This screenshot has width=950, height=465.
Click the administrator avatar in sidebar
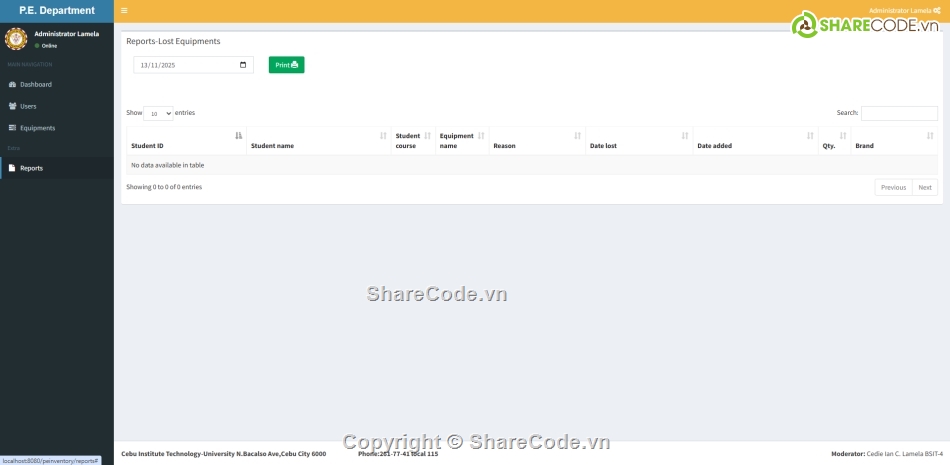pyautogui.click(x=16, y=39)
